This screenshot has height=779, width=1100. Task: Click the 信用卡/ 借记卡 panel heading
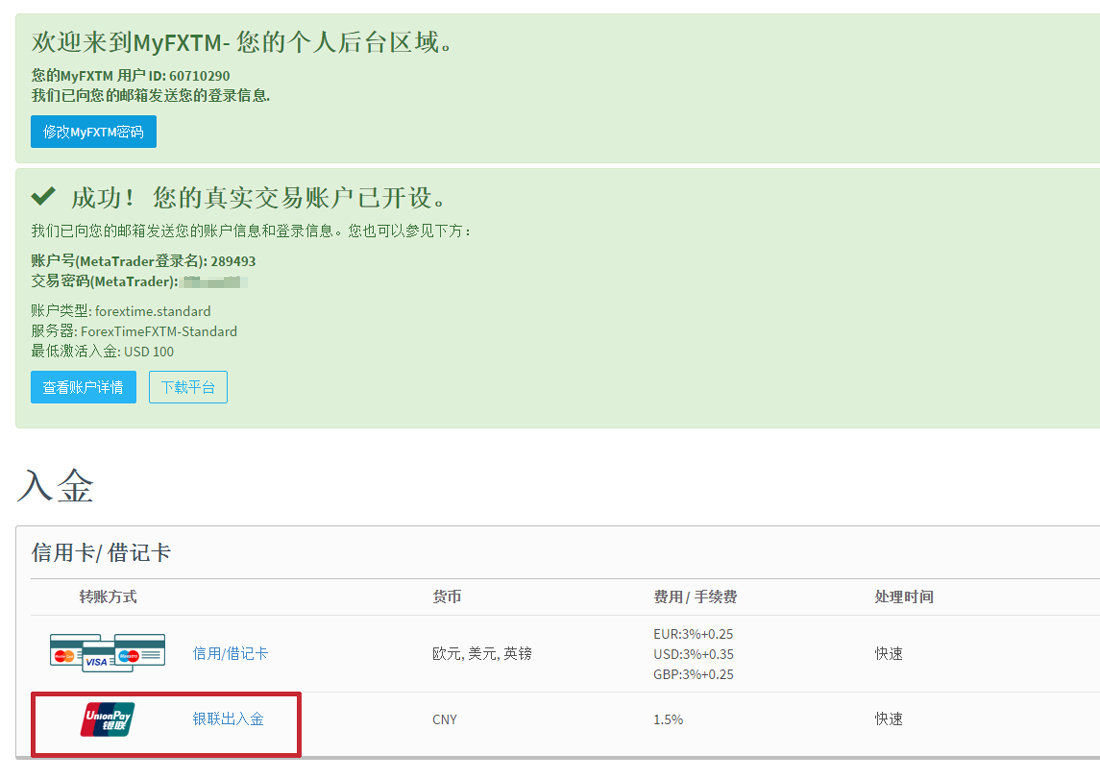pos(101,552)
